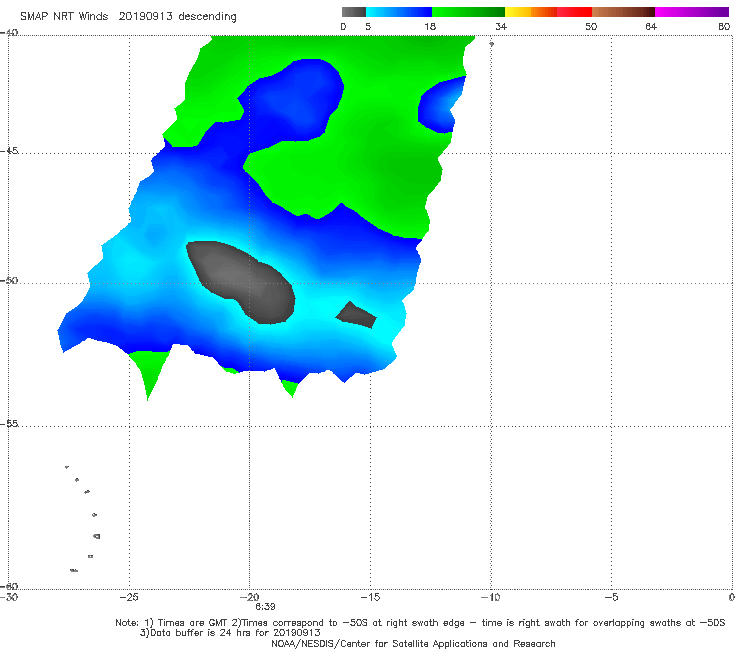
Task: Click the color bar label '34'
Action: pos(501,27)
